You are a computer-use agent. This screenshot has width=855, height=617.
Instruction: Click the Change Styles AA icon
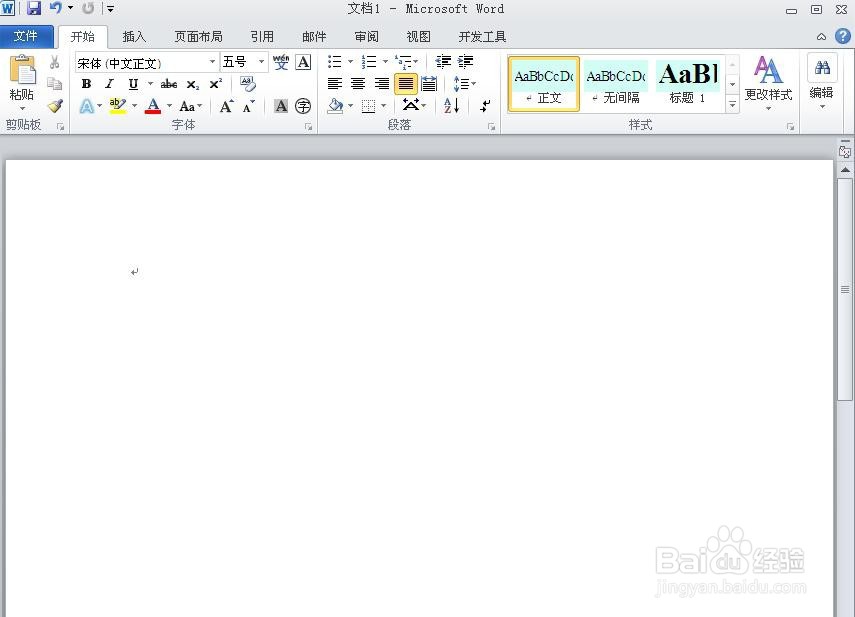click(x=768, y=70)
